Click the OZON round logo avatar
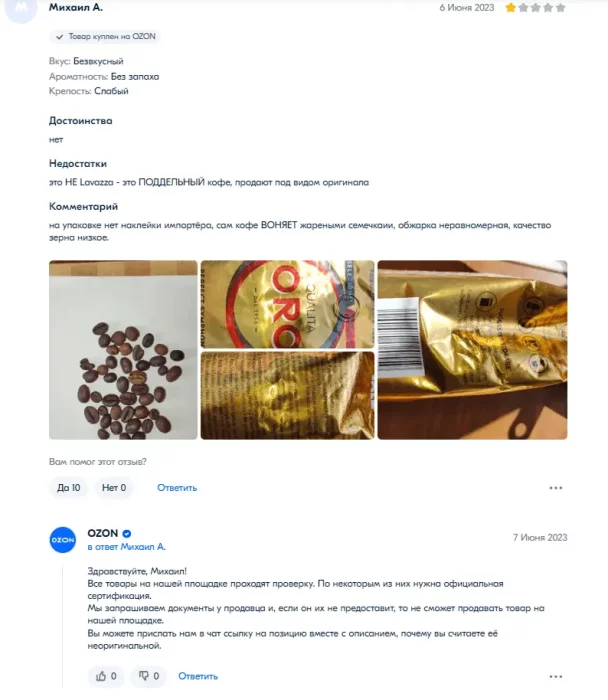The image size is (608, 700). (62, 540)
